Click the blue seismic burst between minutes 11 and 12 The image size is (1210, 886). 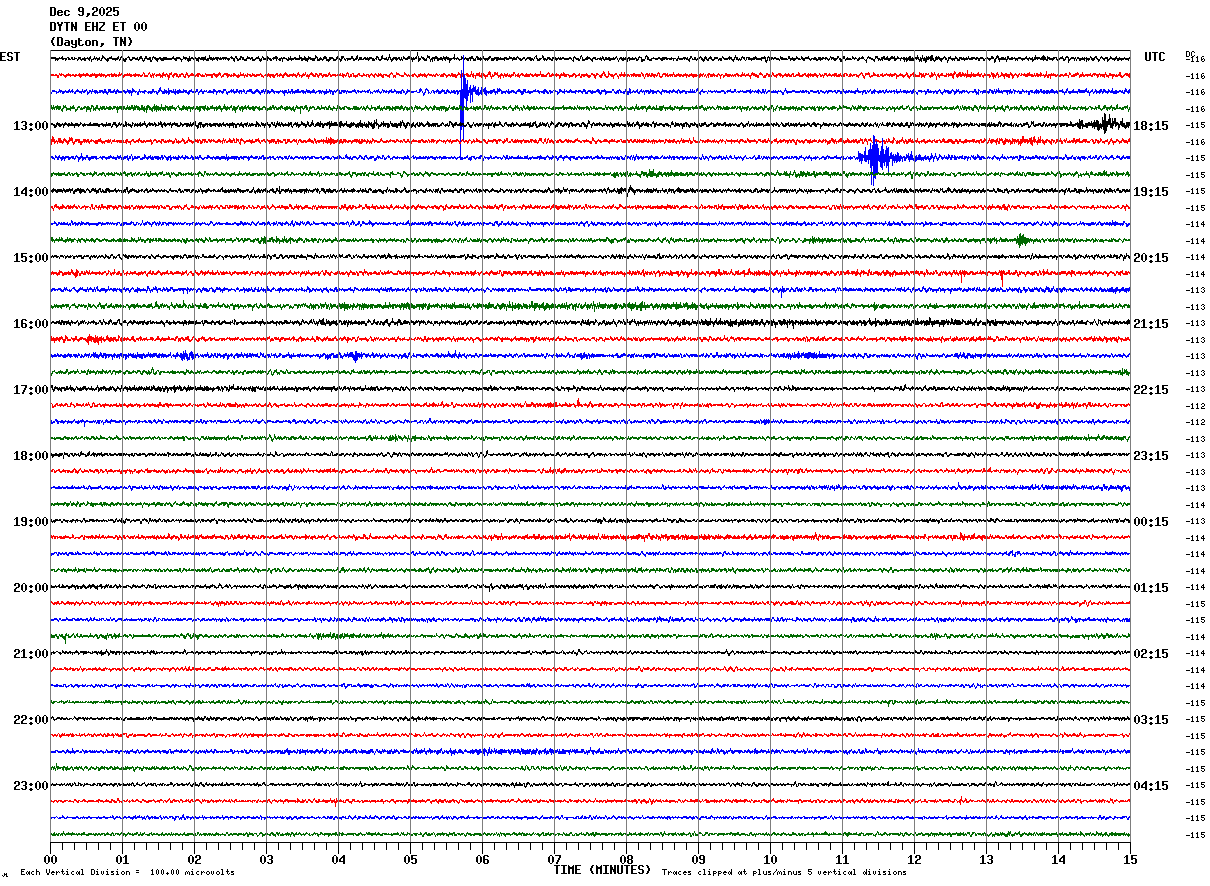[875, 157]
